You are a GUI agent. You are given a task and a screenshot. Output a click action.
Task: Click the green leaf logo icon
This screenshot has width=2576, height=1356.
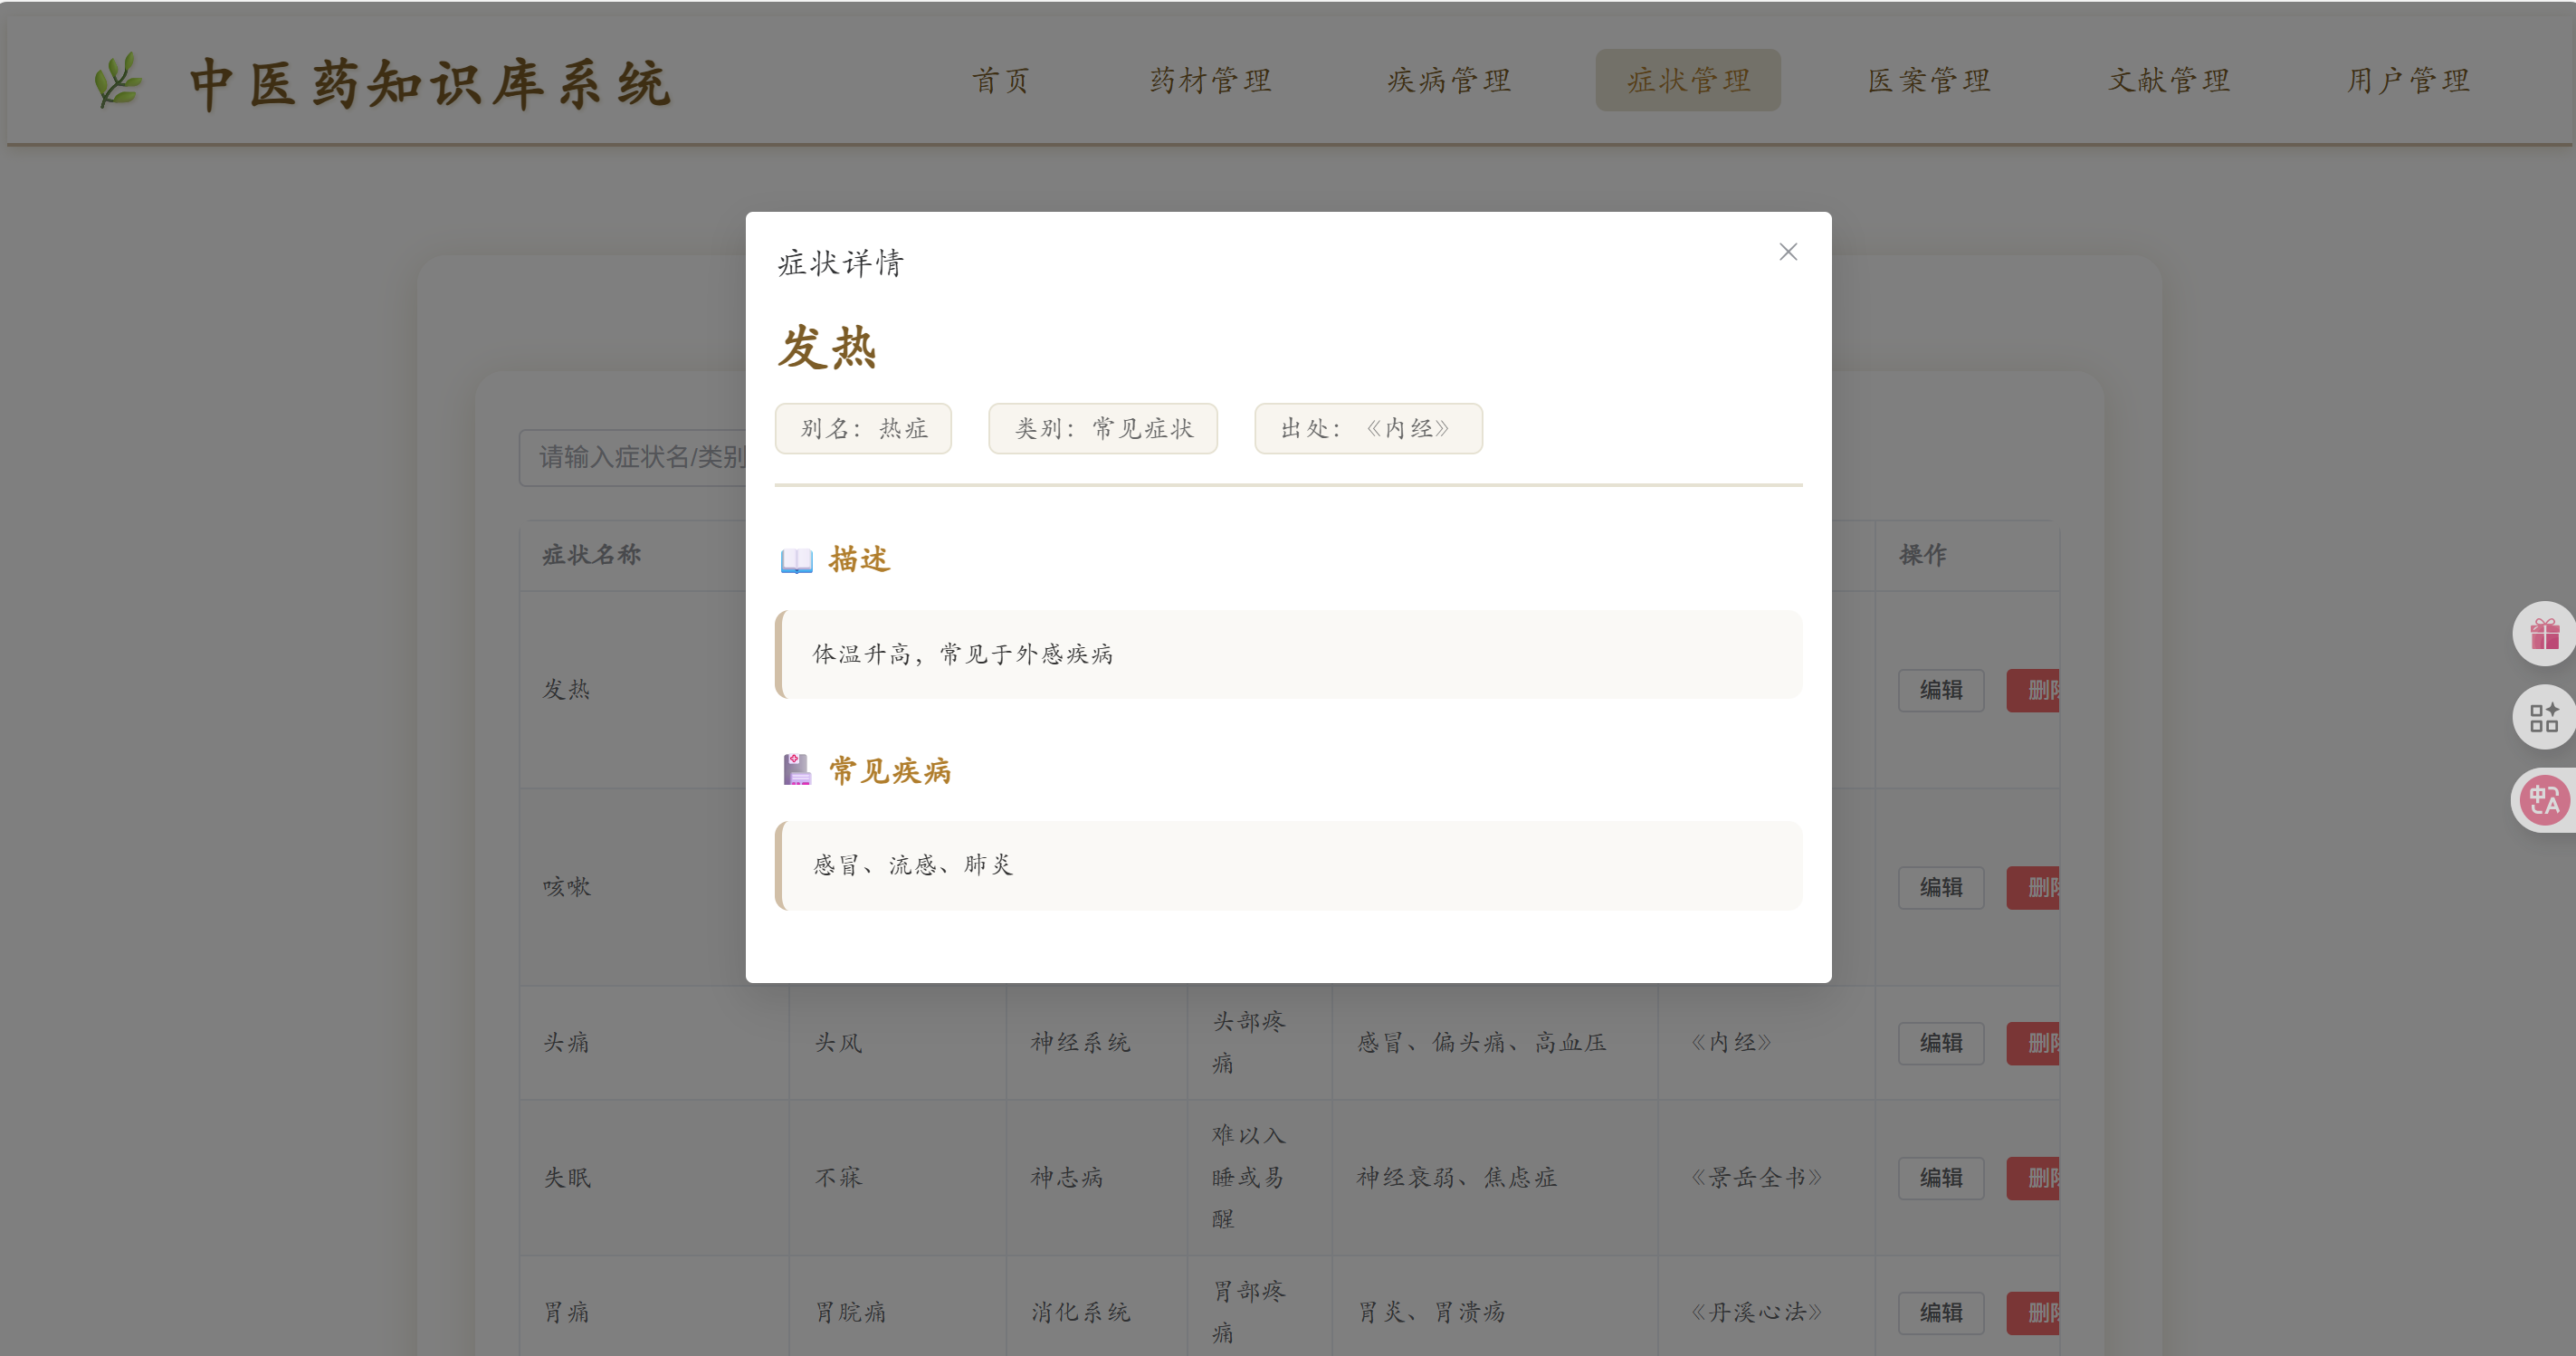[118, 81]
